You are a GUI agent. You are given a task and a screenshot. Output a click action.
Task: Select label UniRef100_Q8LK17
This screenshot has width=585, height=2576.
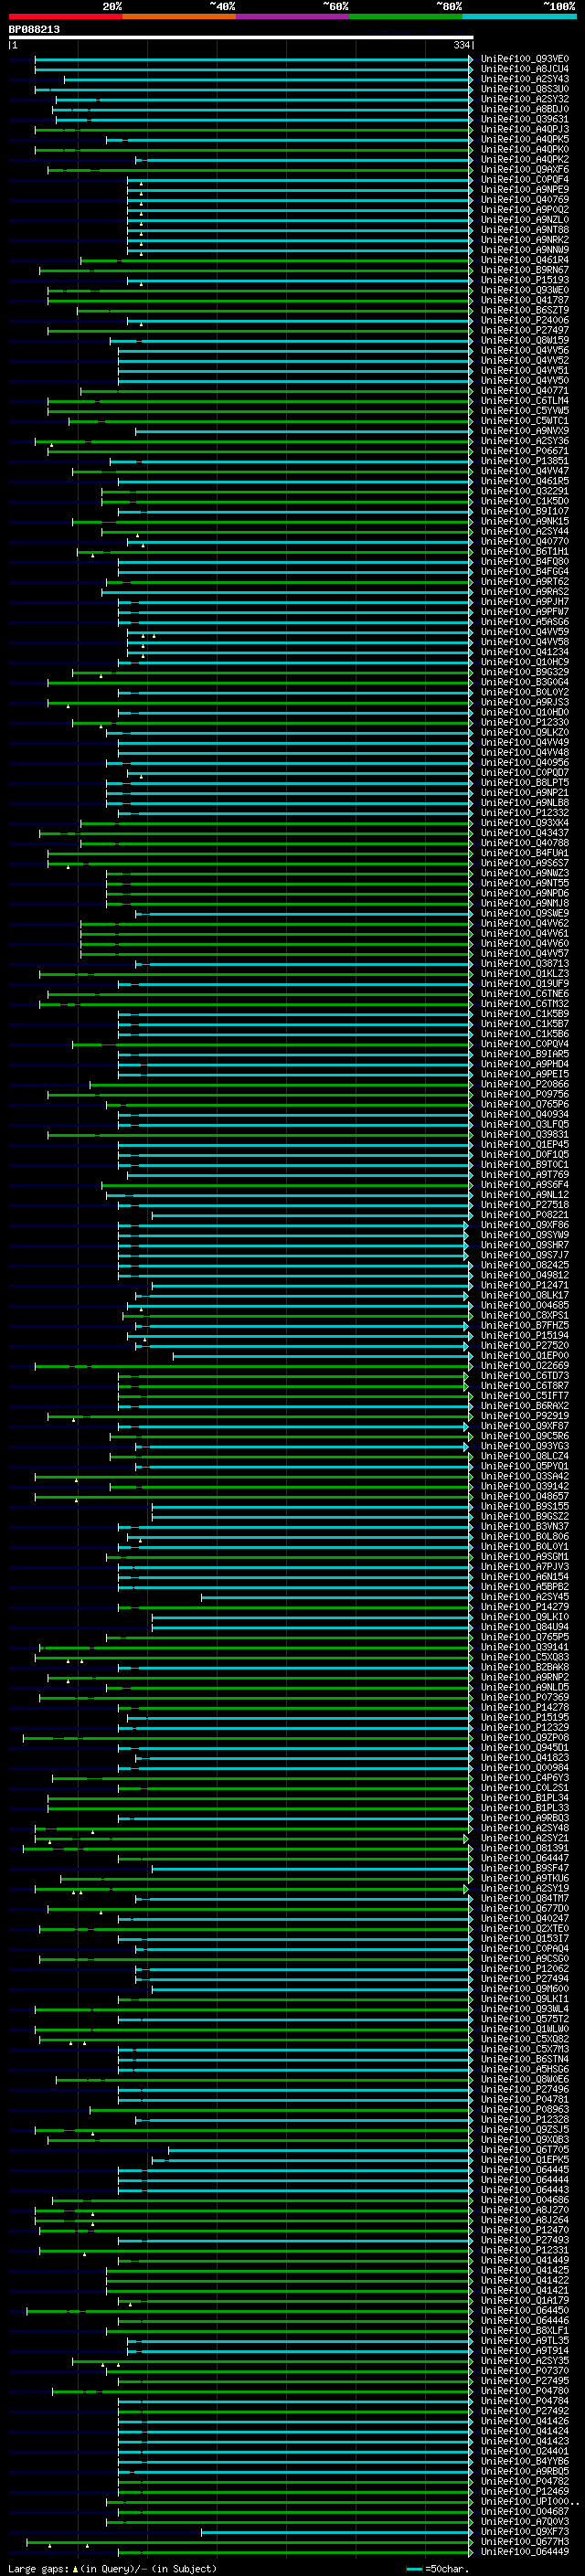pyautogui.click(x=524, y=1295)
